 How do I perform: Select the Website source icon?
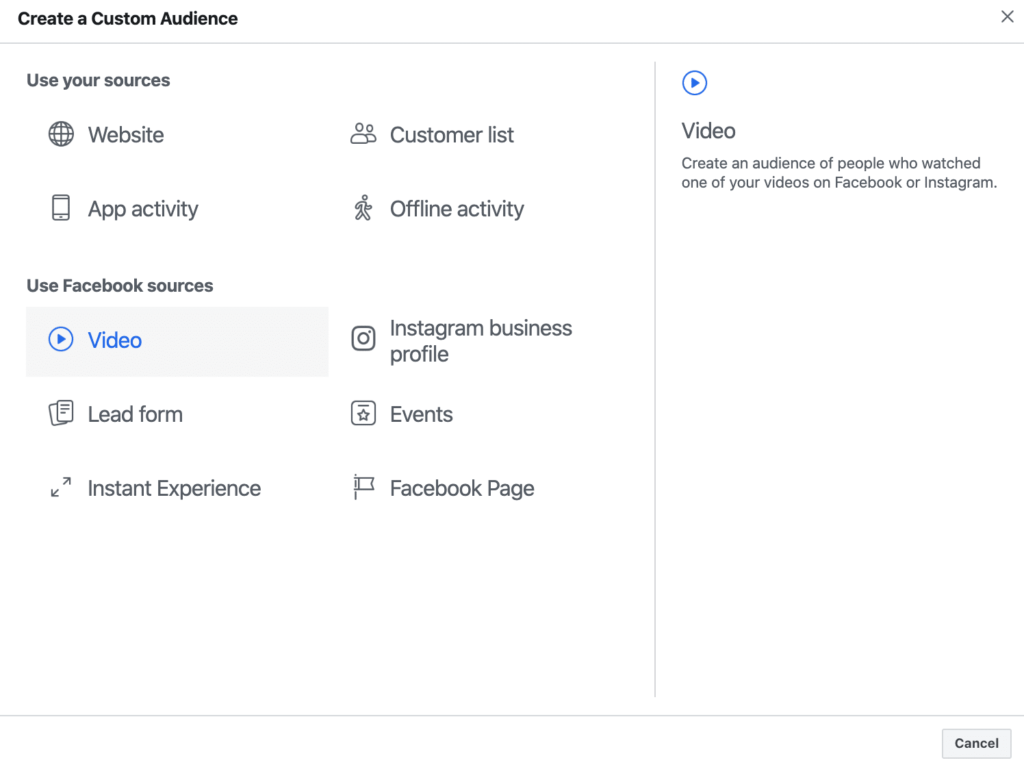click(61, 134)
